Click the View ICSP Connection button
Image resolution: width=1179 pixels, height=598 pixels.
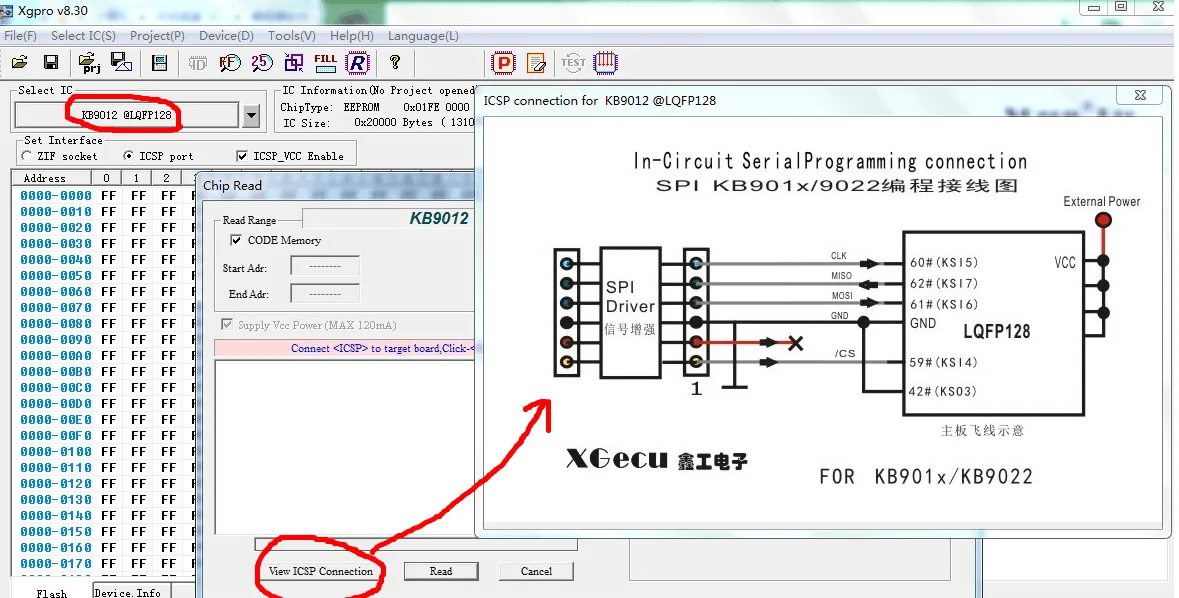click(321, 571)
